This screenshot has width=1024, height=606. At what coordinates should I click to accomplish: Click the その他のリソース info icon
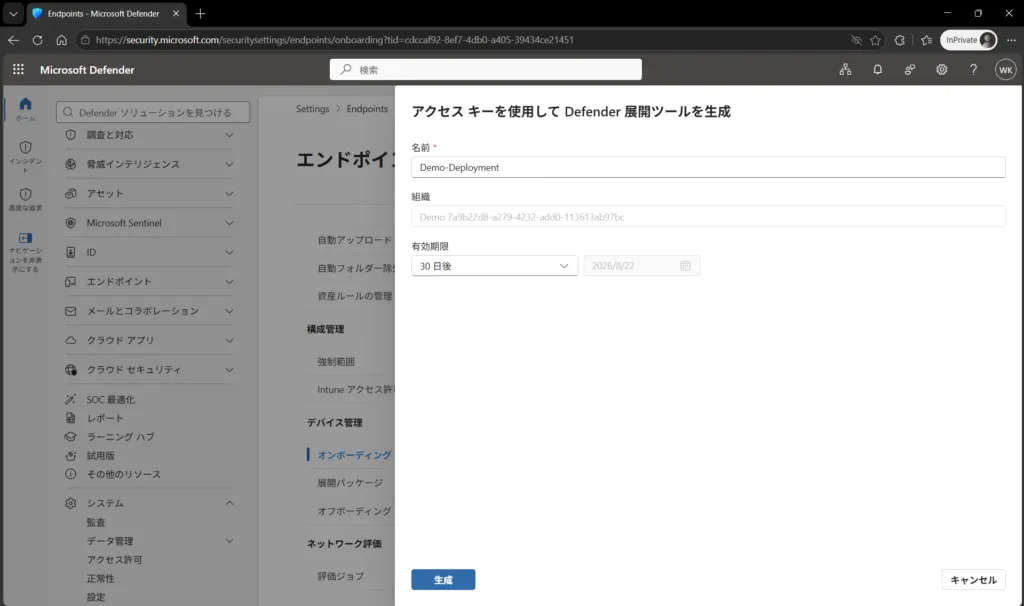point(71,474)
